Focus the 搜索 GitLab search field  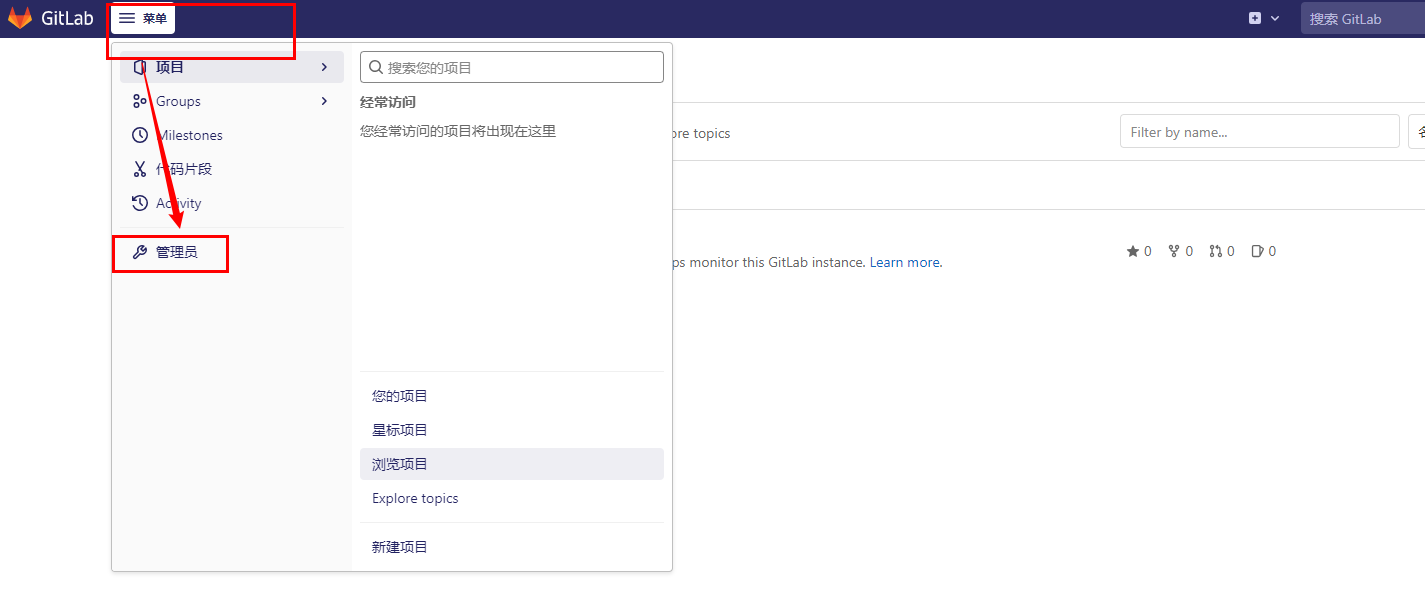(x=1363, y=18)
